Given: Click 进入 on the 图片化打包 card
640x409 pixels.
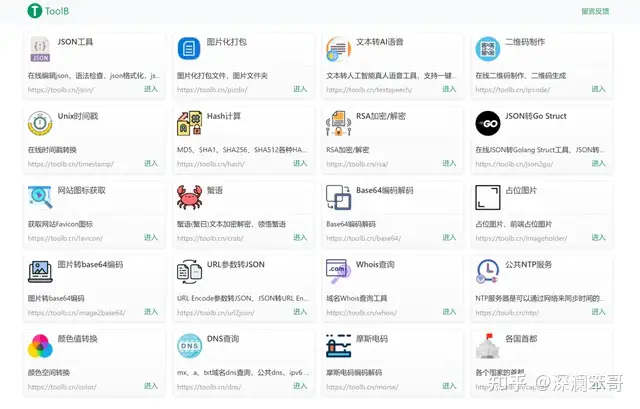Looking at the screenshot, I should pyautogui.click(x=300, y=89).
